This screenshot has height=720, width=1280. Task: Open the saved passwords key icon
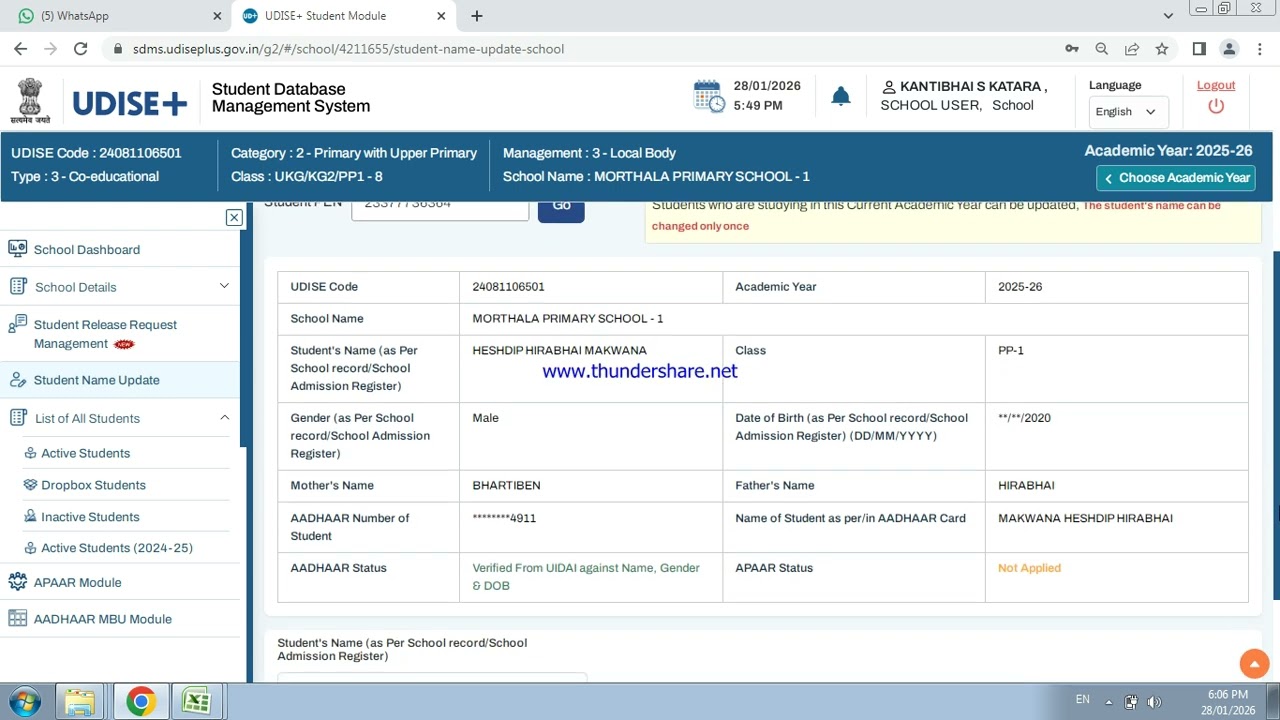click(x=1072, y=48)
